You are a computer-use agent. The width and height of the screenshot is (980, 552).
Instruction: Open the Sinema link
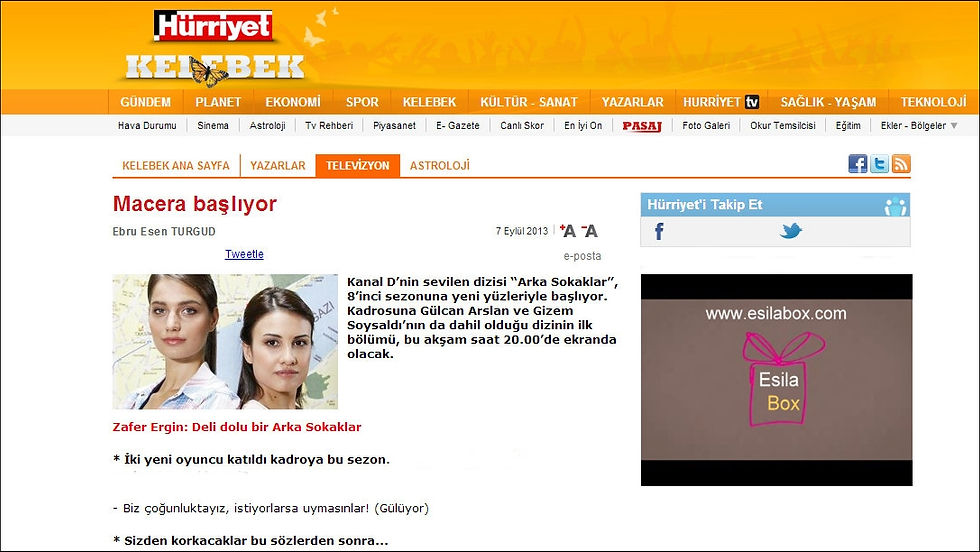(x=212, y=126)
